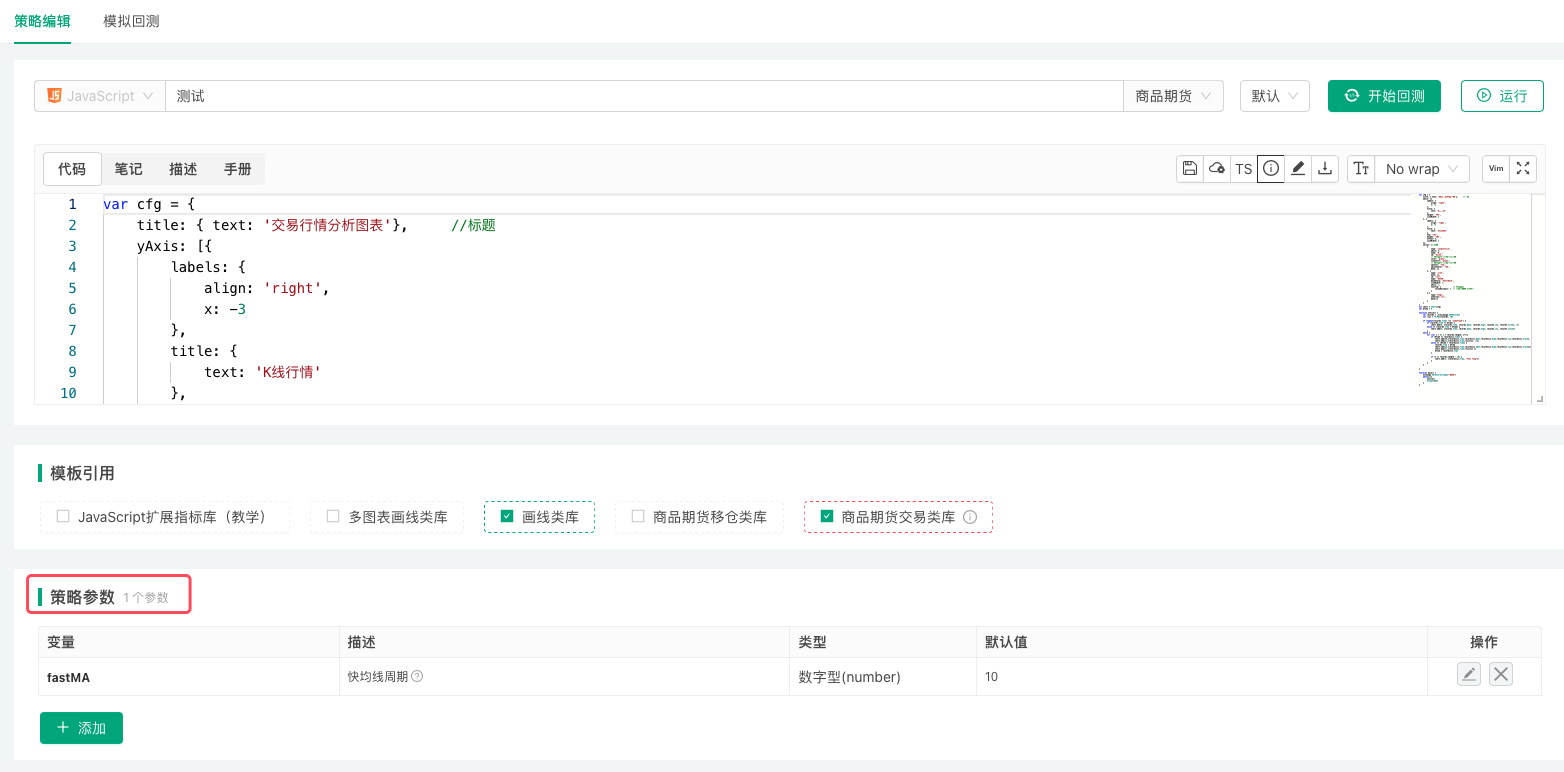Viewport: 1564px width, 772px height.
Task: Click the 添加 parameter button
Action: tap(81, 728)
